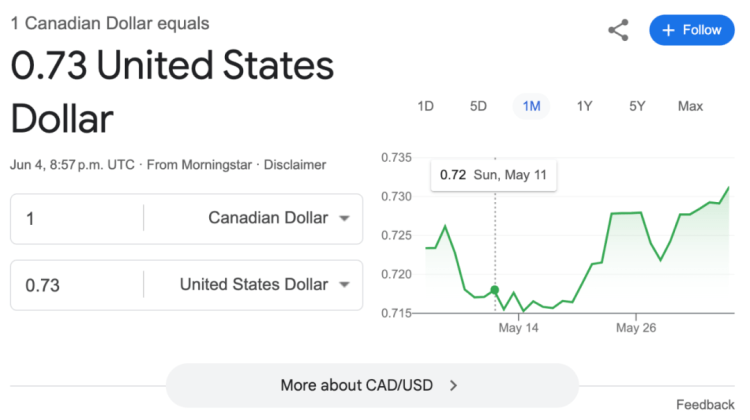750x420 pixels.
Task: Show the 1Y chart range
Action: click(x=584, y=106)
